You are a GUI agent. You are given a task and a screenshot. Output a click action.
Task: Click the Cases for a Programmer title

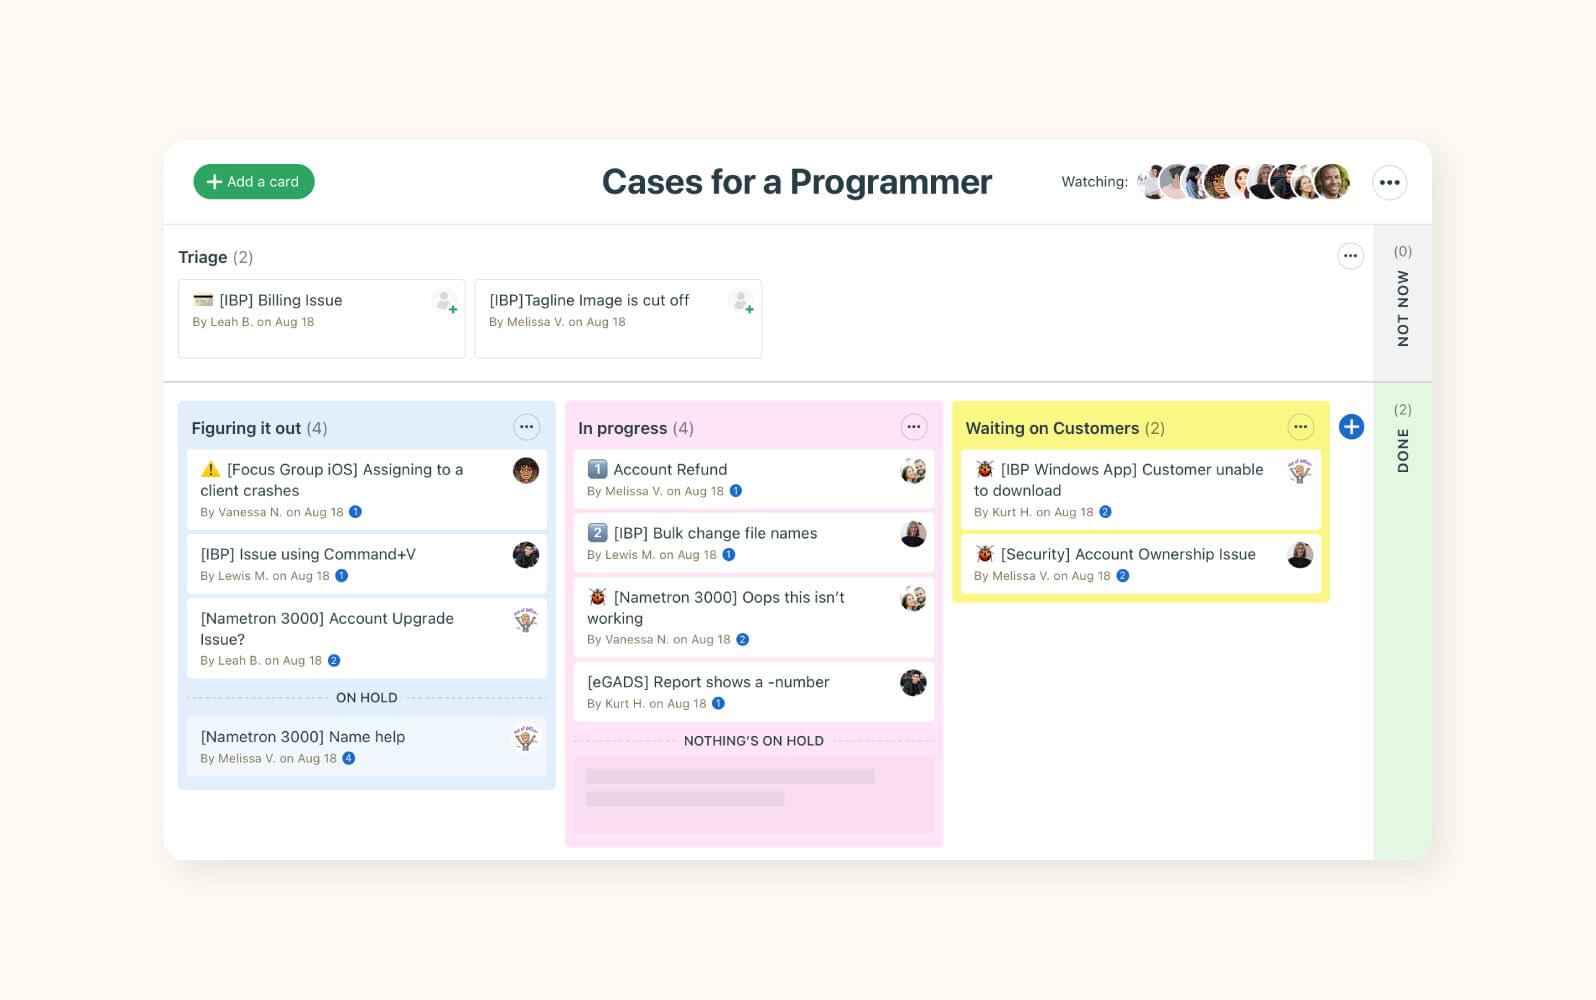click(x=797, y=182)
